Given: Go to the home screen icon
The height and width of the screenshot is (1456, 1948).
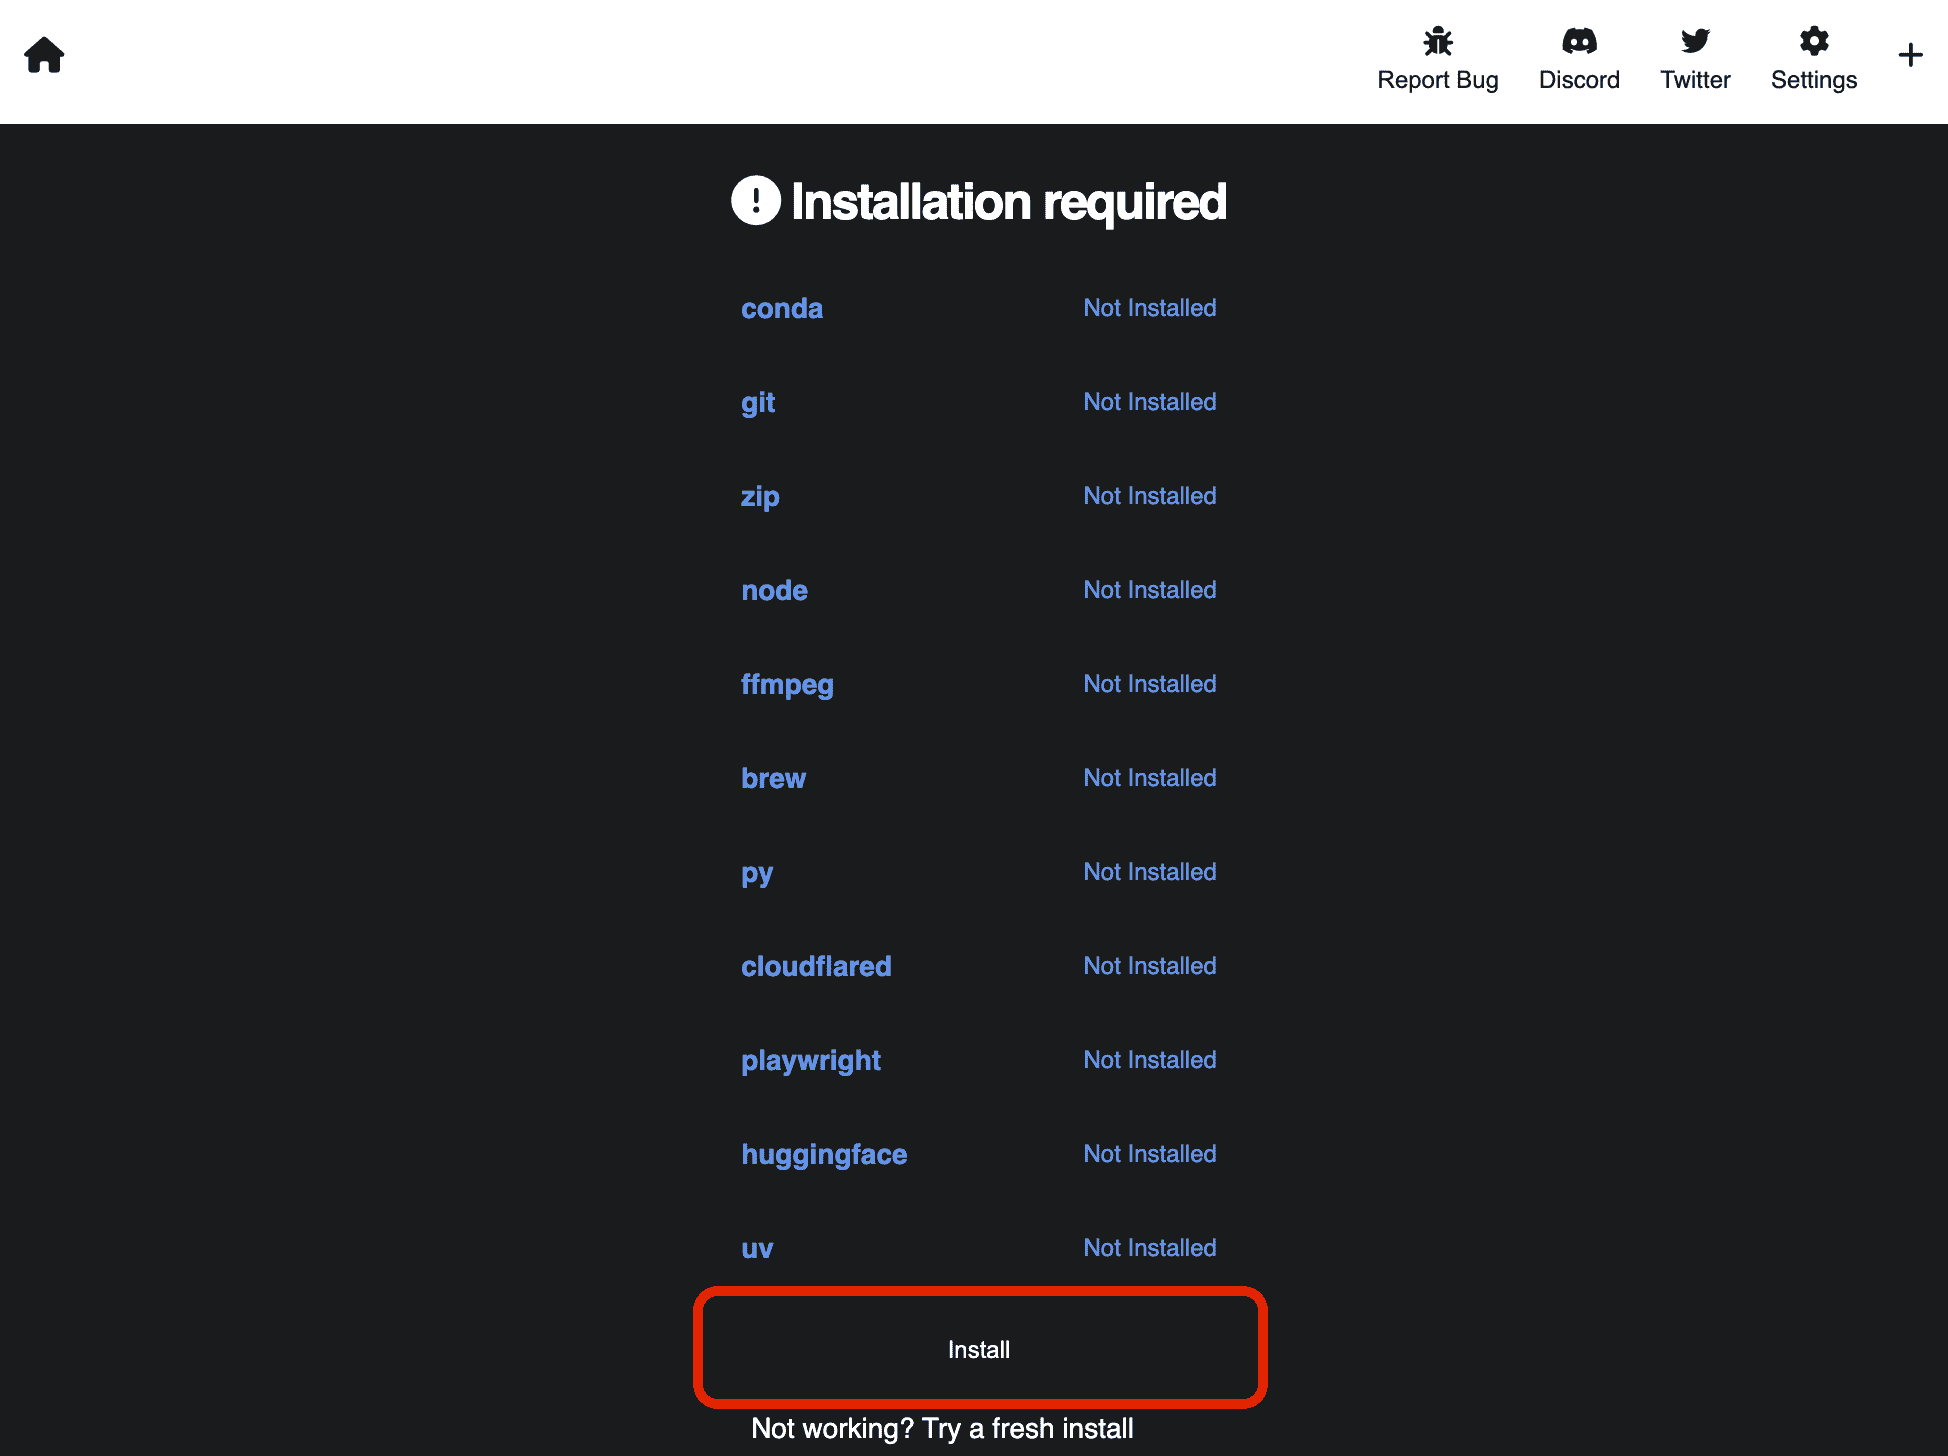Looking at the screenshot, I should tap(44, 55).
